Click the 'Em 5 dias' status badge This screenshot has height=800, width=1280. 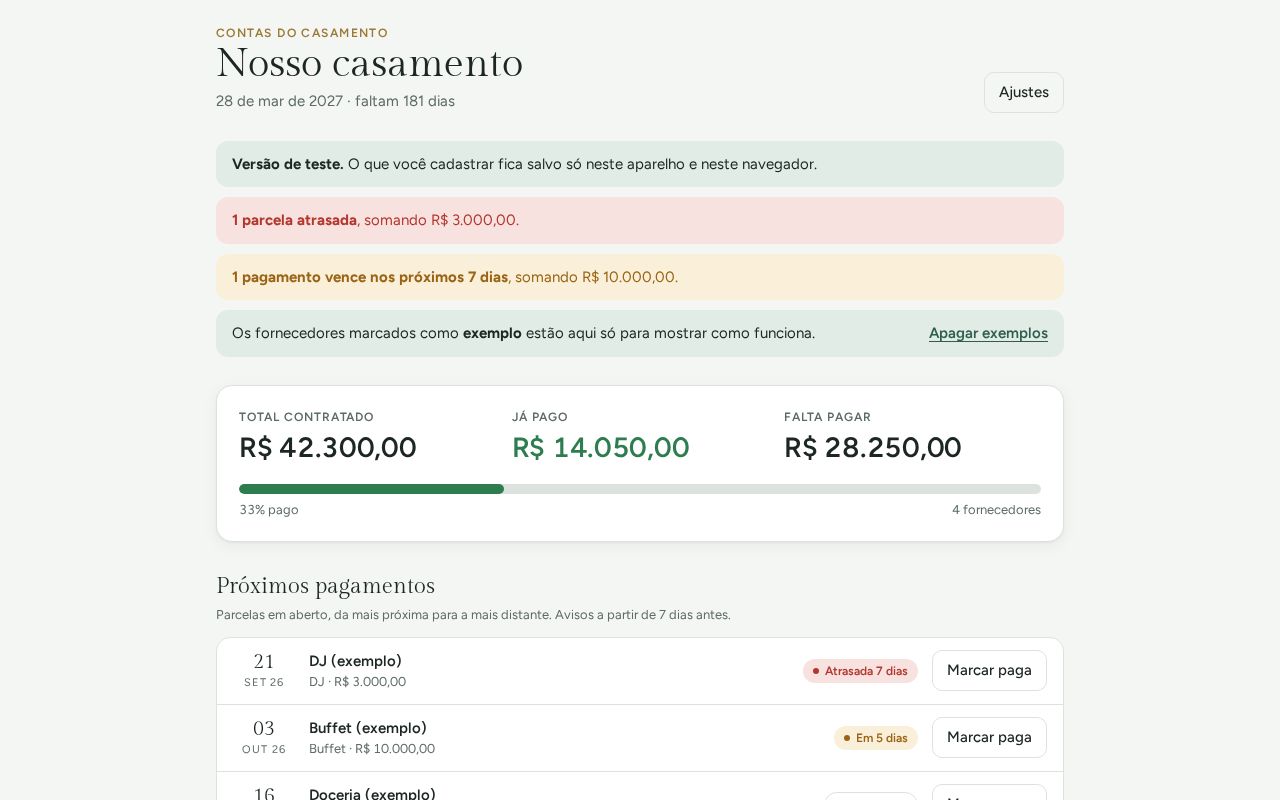(876, 738)
